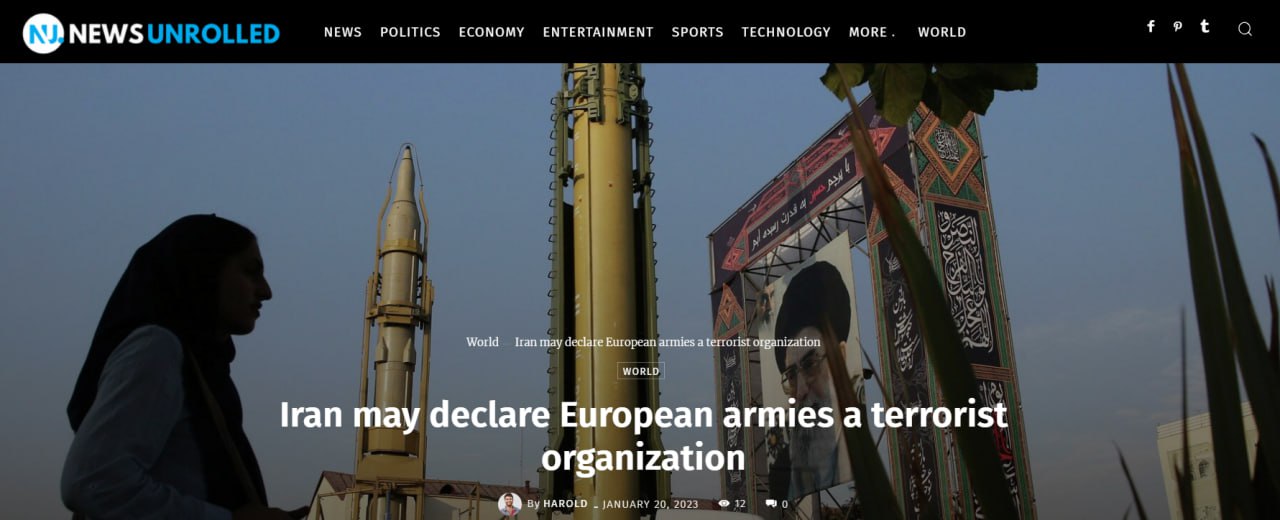The width and height of the screenshot is (1280, 520).
Task: Click the article headline about Iran
Action: tap(643, 436)
